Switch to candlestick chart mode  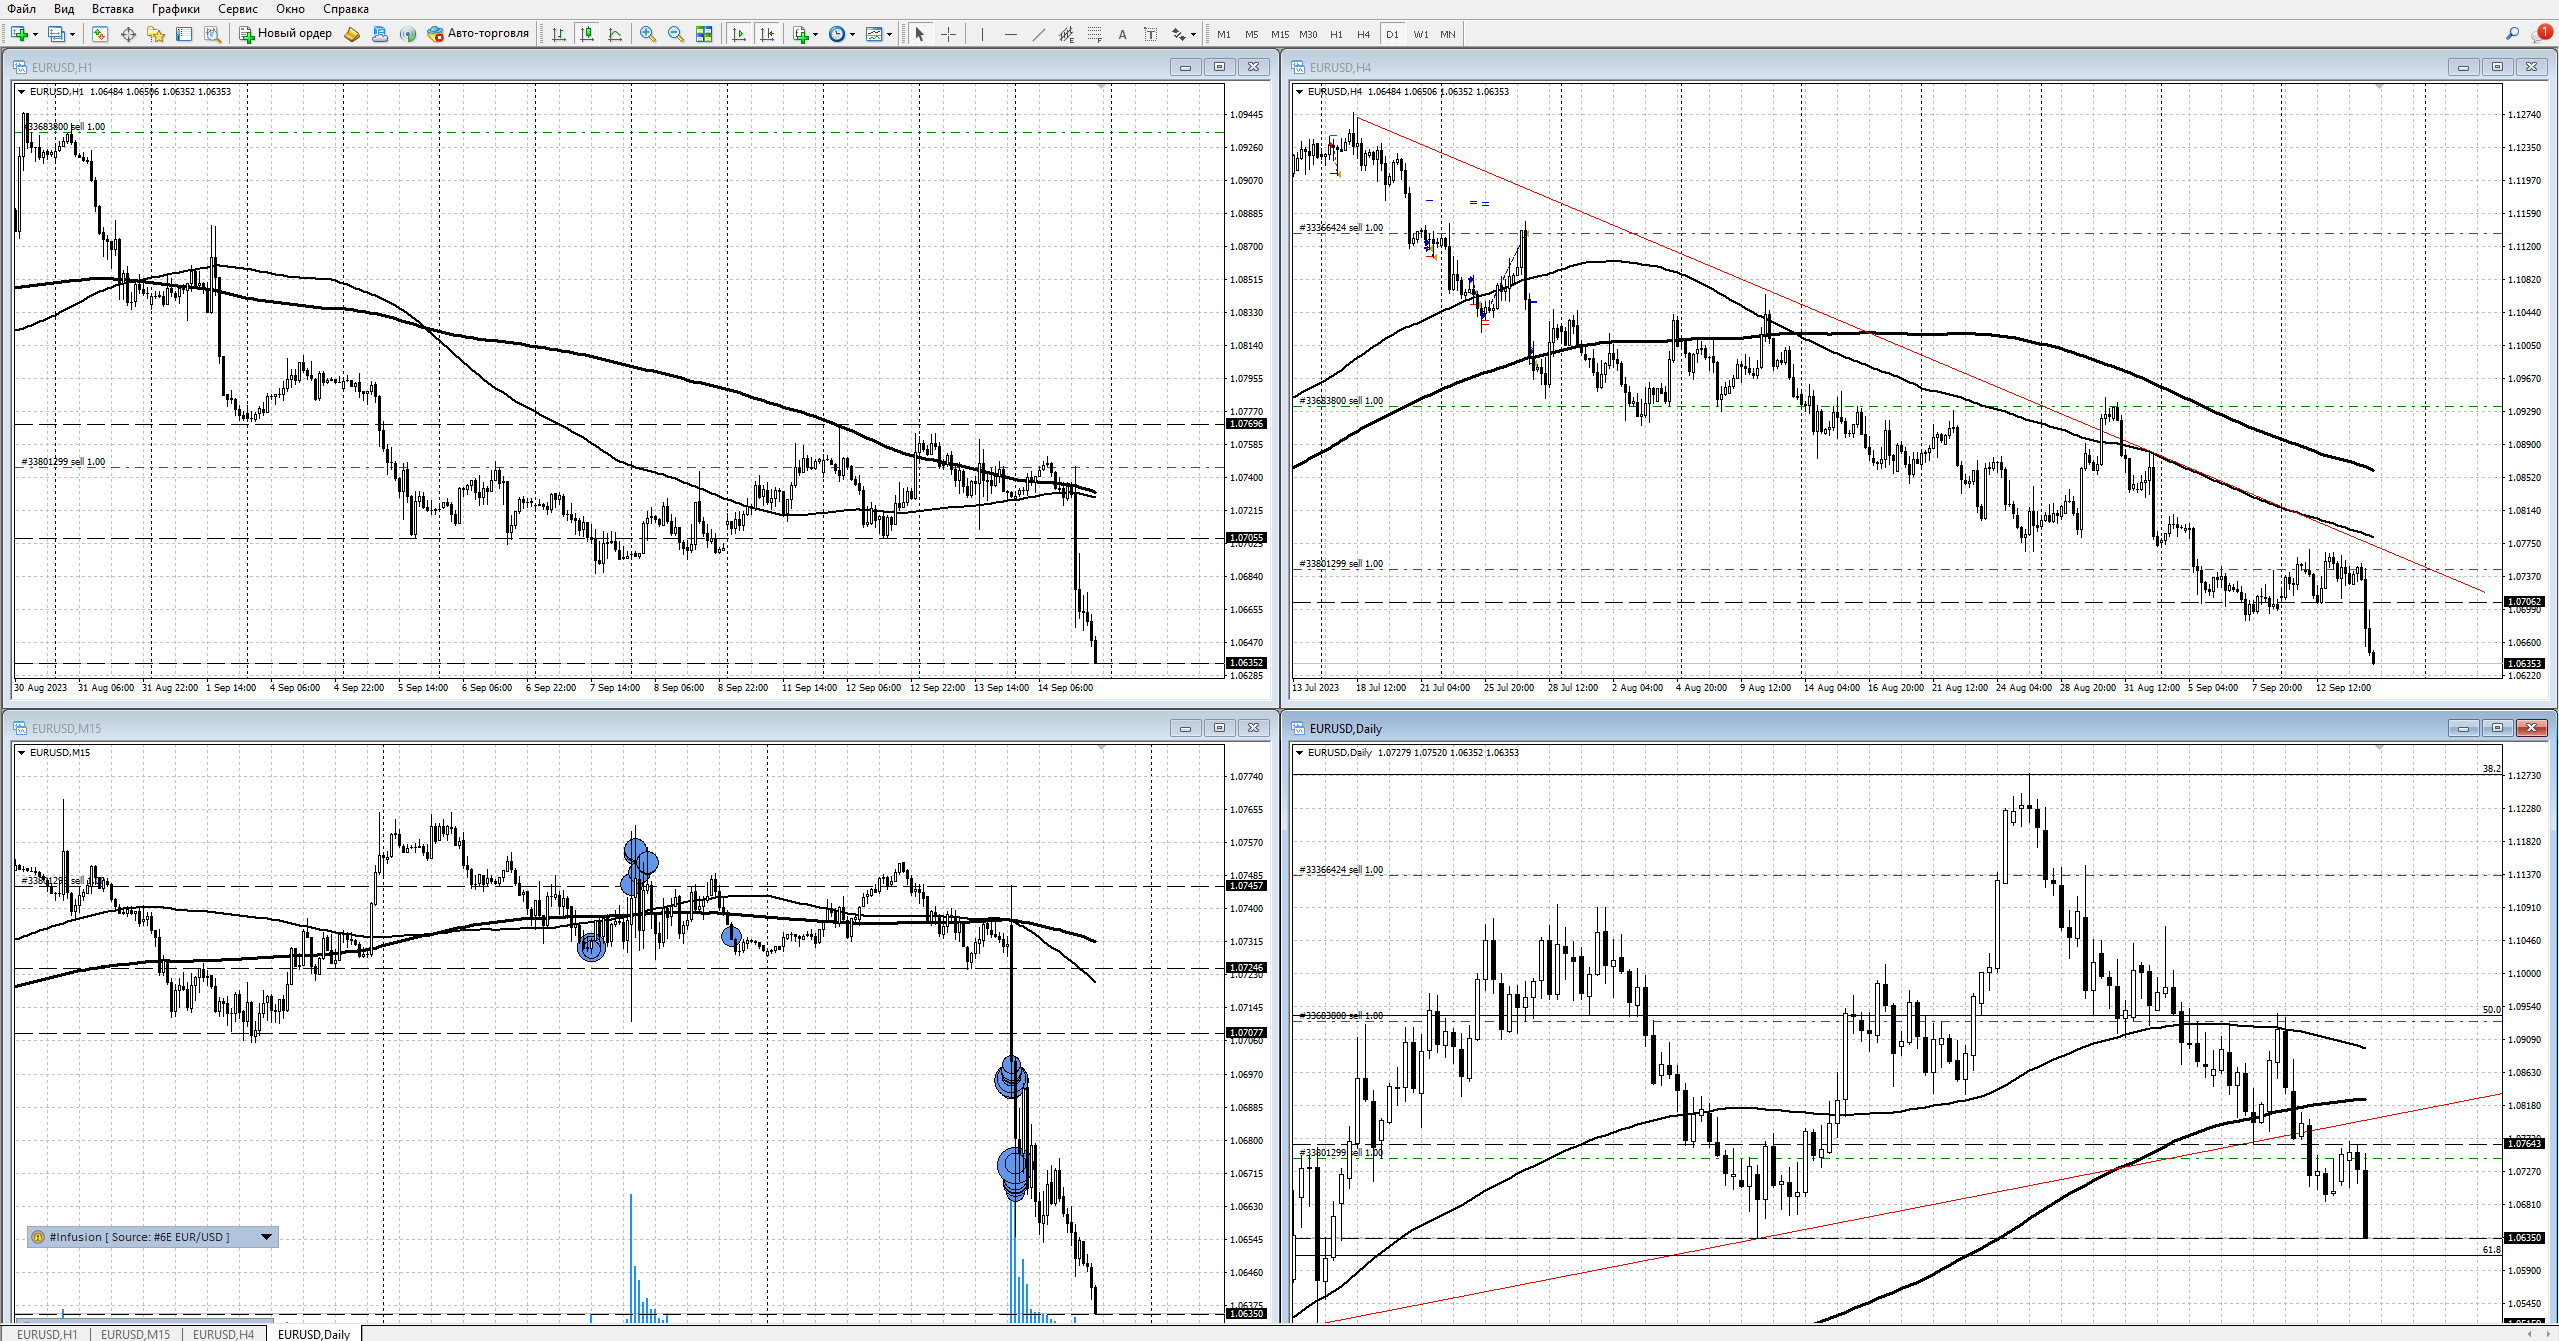pyautogui.click(x=587, y=34)
